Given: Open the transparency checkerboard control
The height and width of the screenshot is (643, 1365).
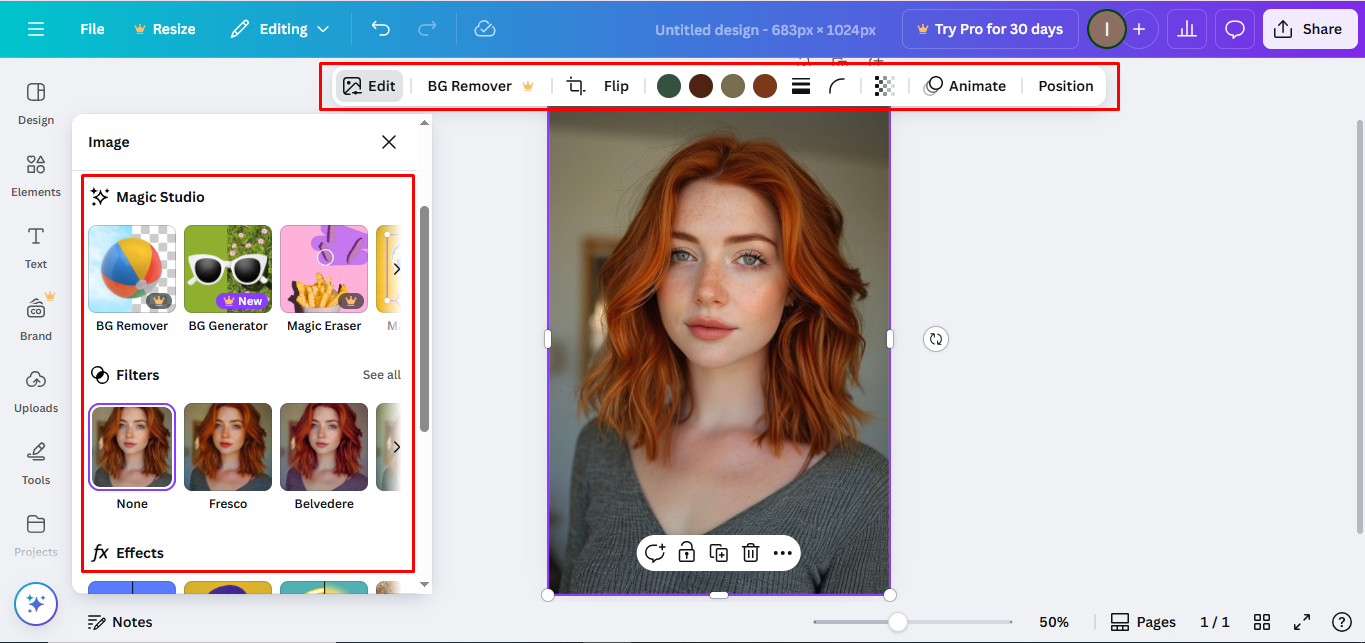Looking at the screenshot, I should click(x=883, y=86).
